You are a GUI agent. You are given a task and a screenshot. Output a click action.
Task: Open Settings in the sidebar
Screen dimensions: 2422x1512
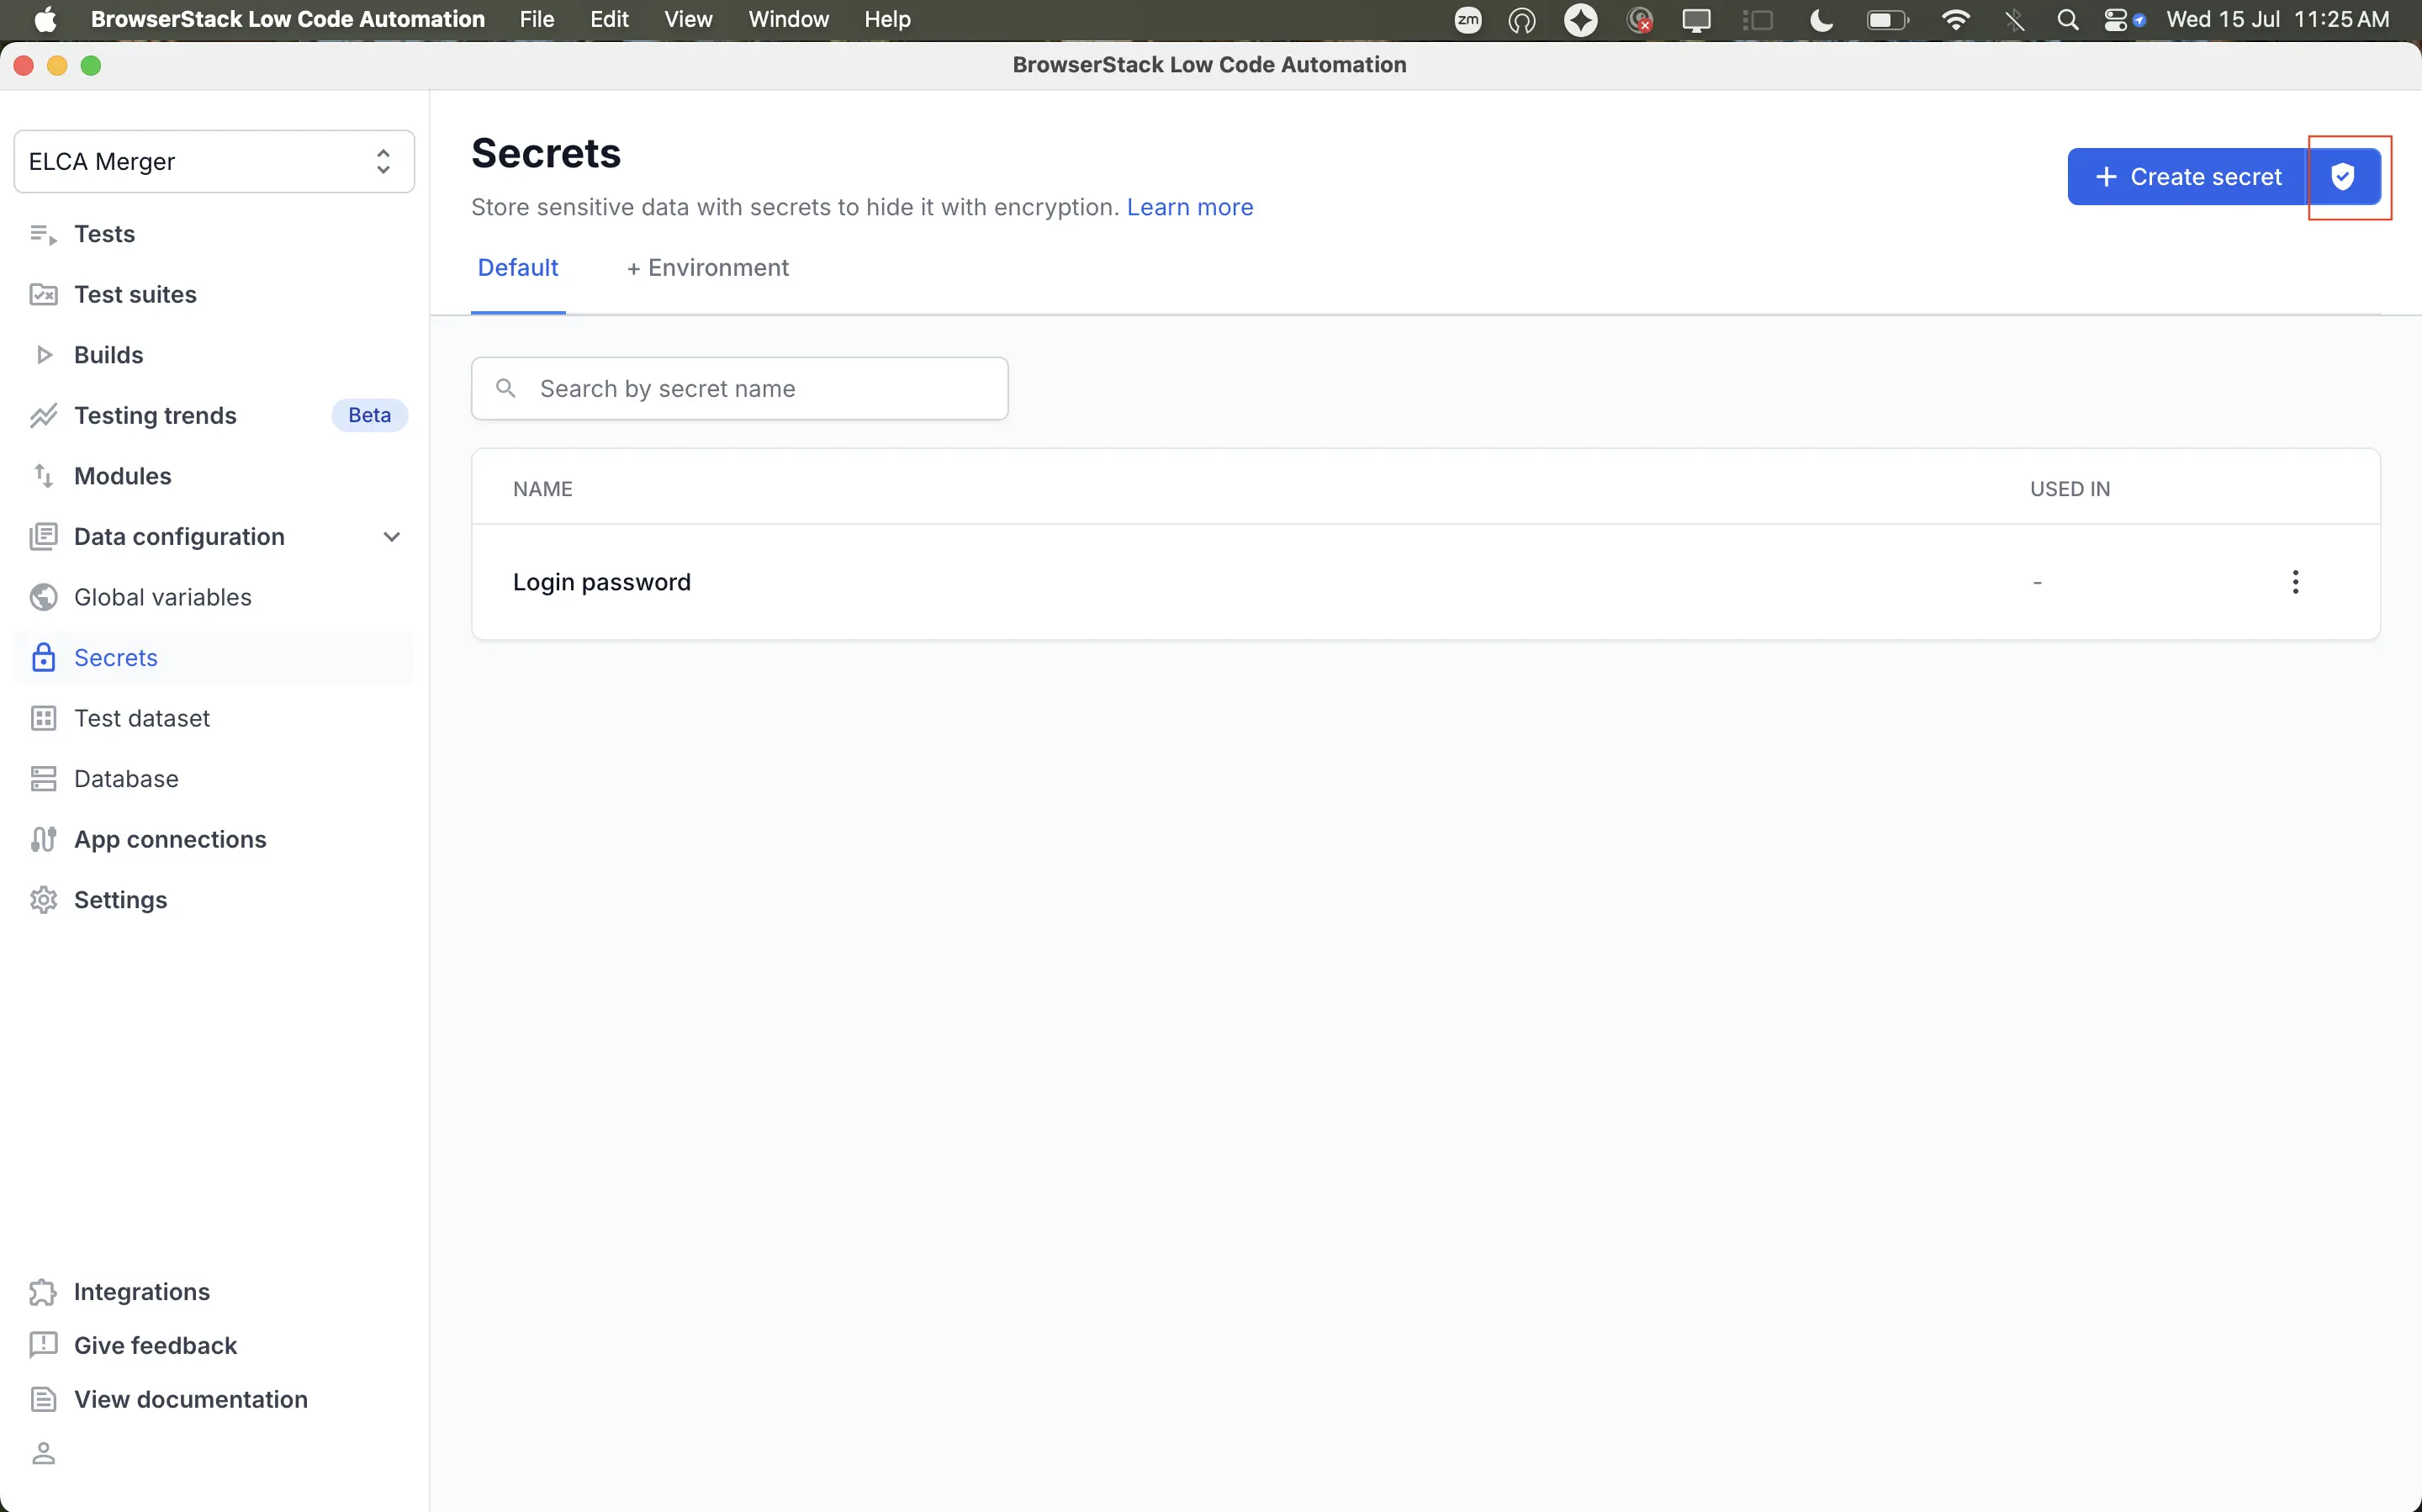point(120,900)
